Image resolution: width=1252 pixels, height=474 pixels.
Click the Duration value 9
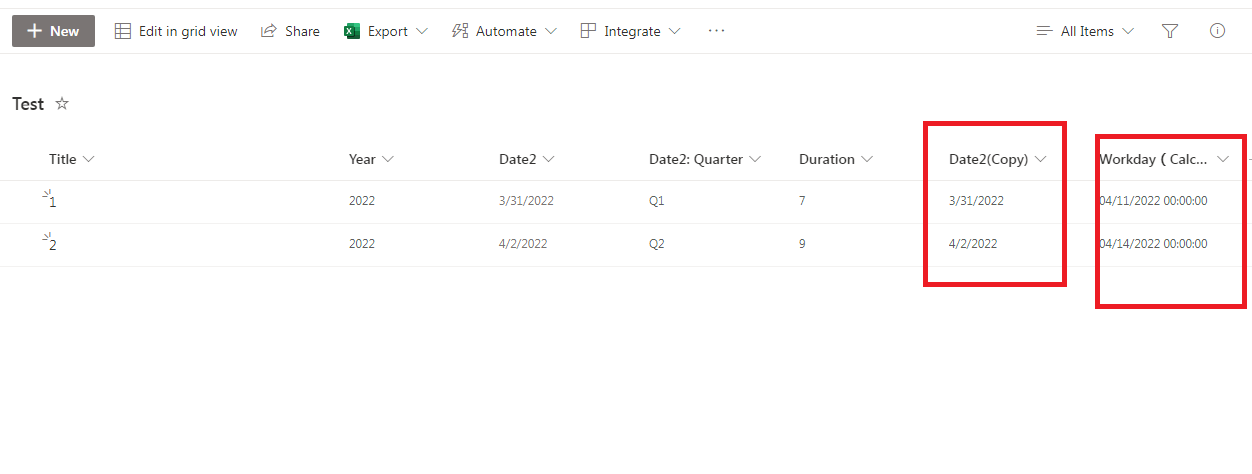point(802,244)
